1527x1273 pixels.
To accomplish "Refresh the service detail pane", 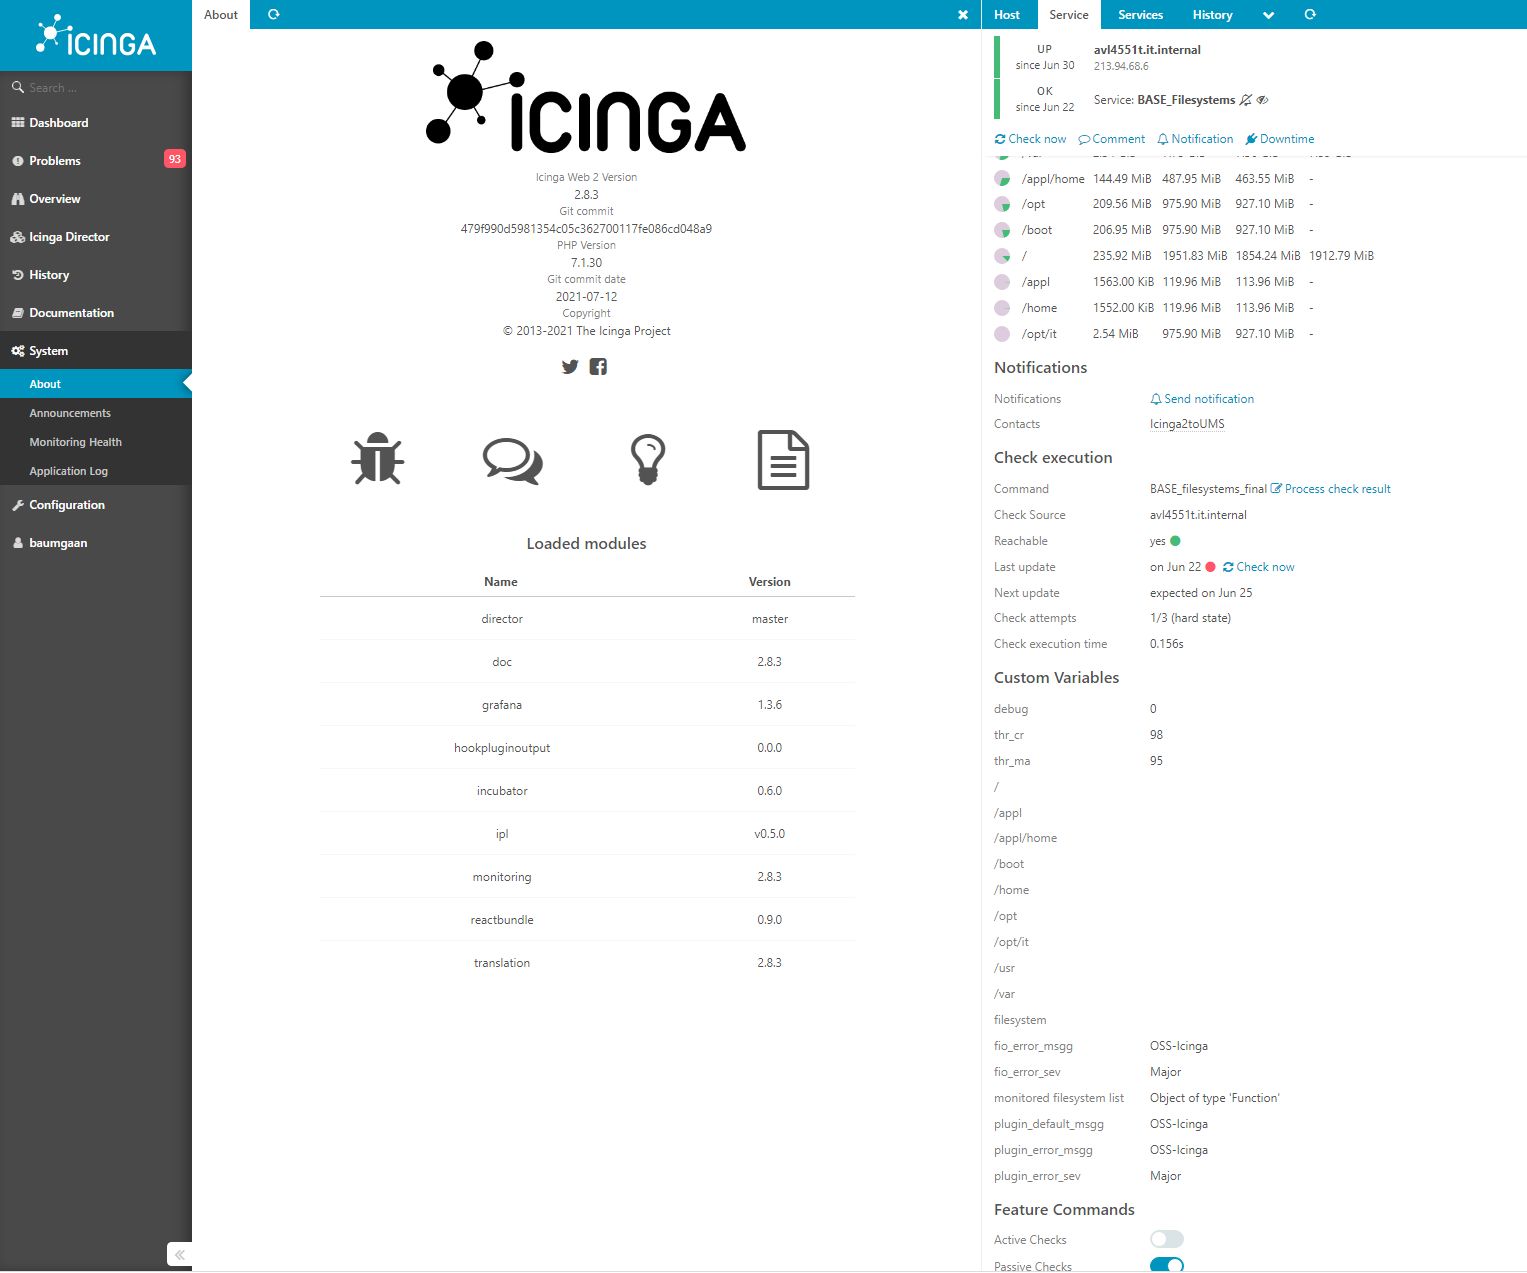I will [x=1310, y=14].
